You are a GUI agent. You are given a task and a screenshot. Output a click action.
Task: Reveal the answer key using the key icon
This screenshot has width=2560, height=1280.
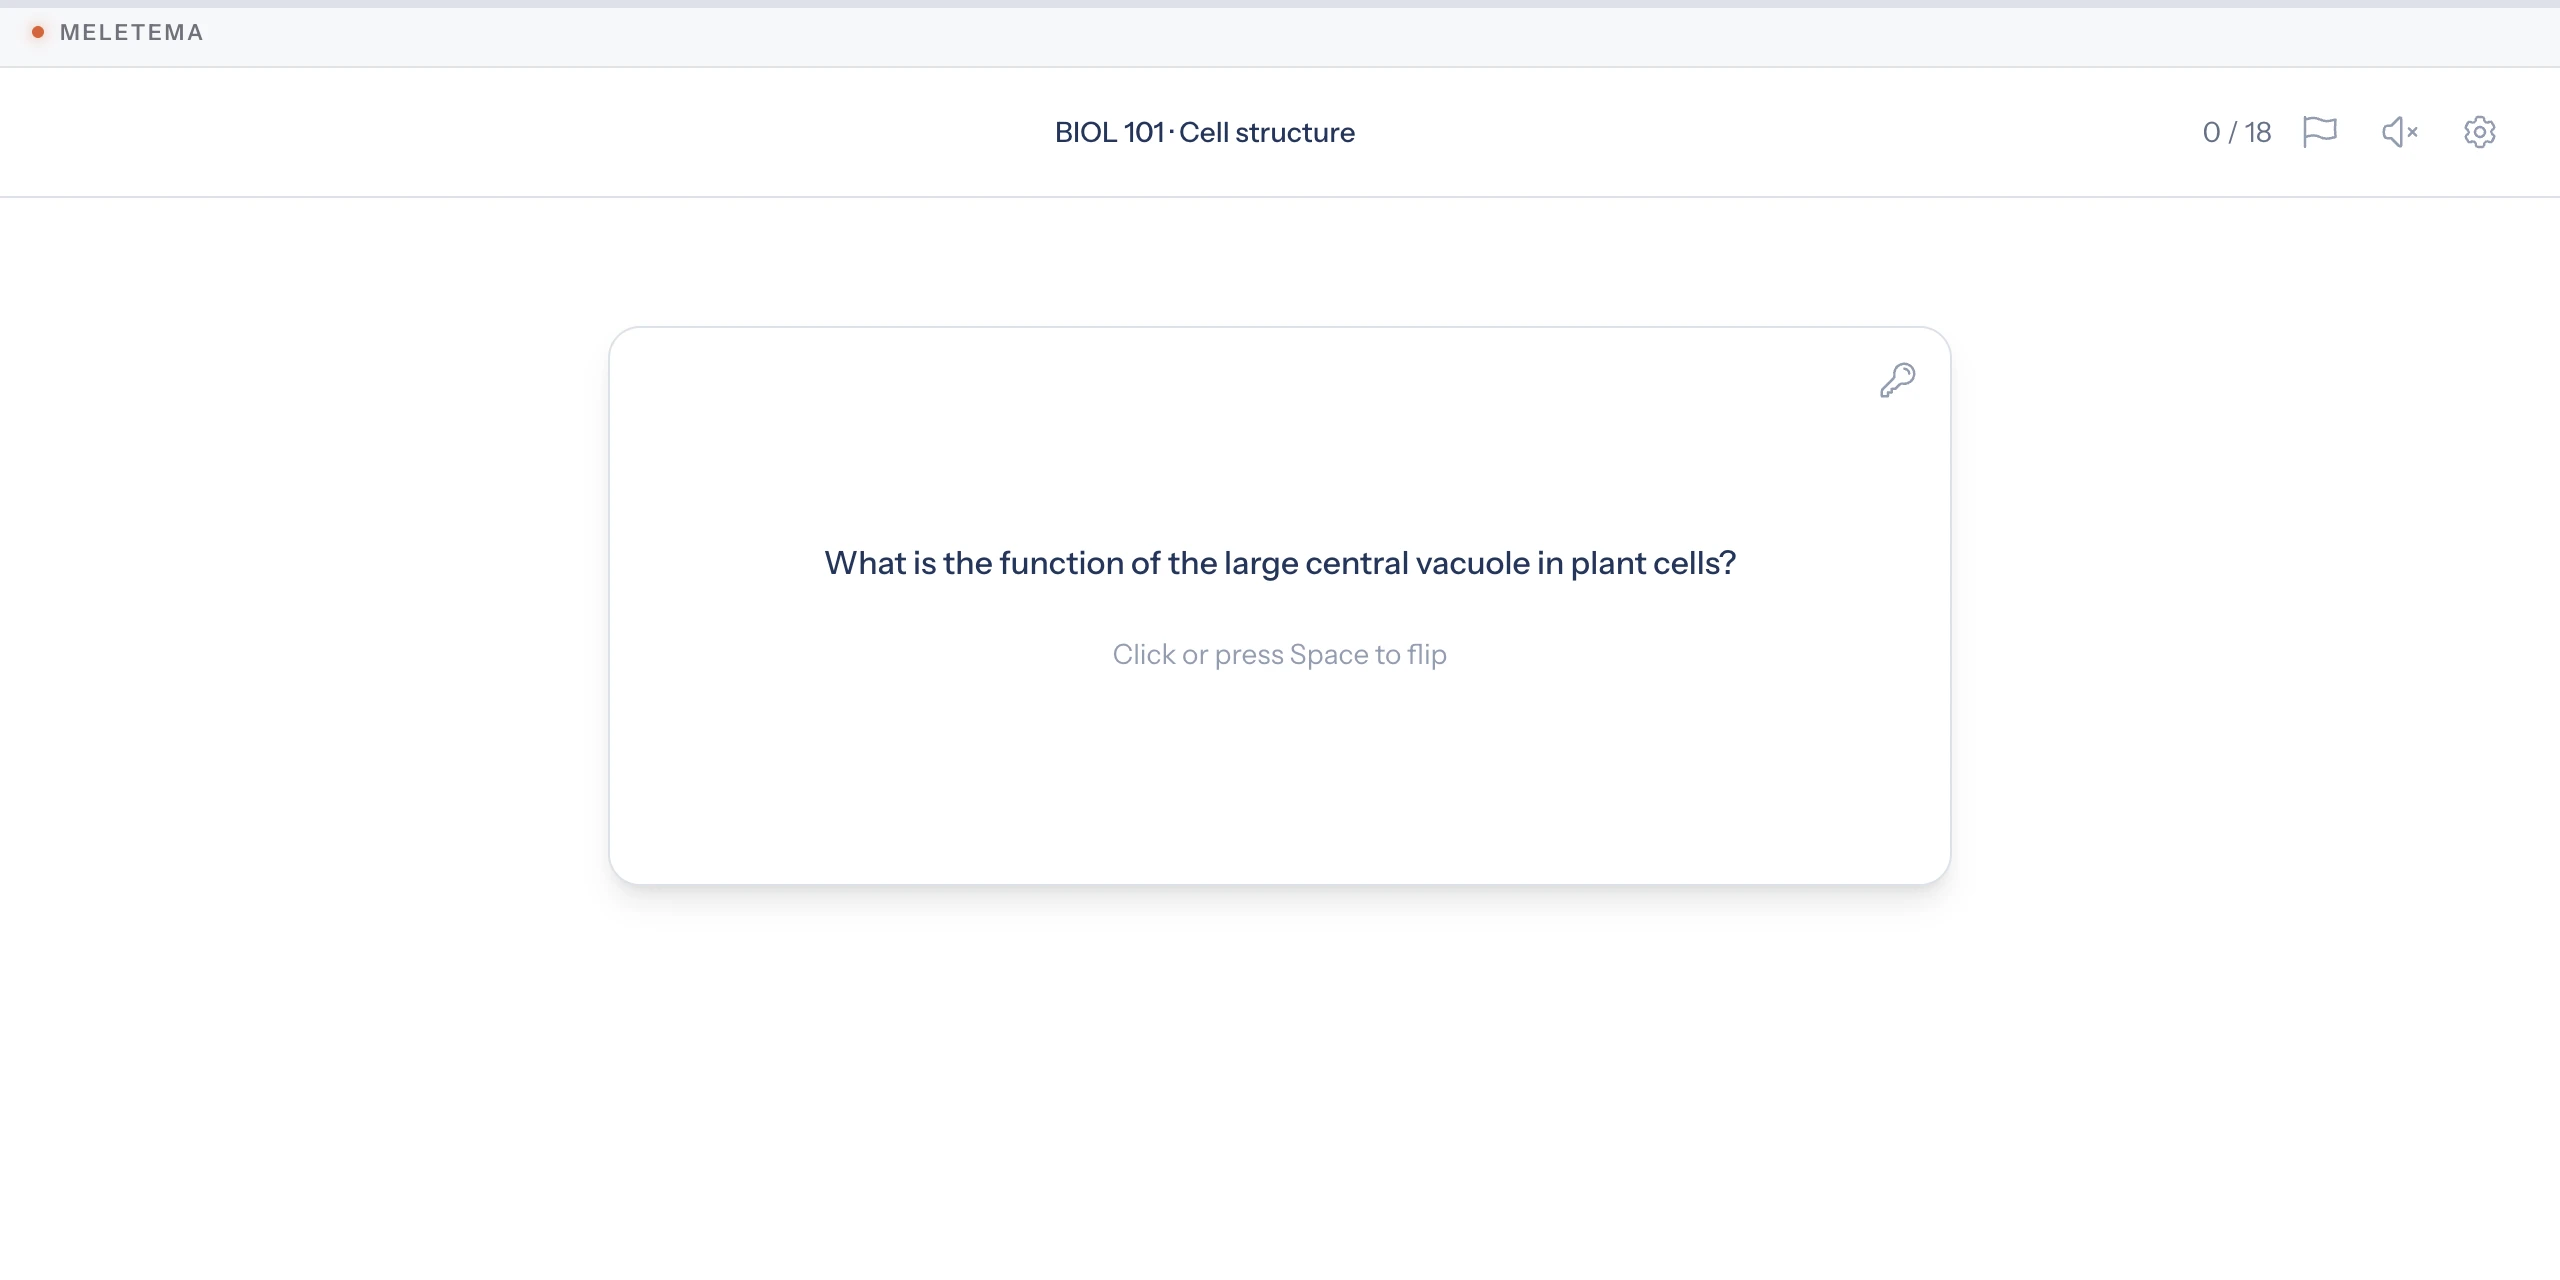click(x=1897, y=380)
